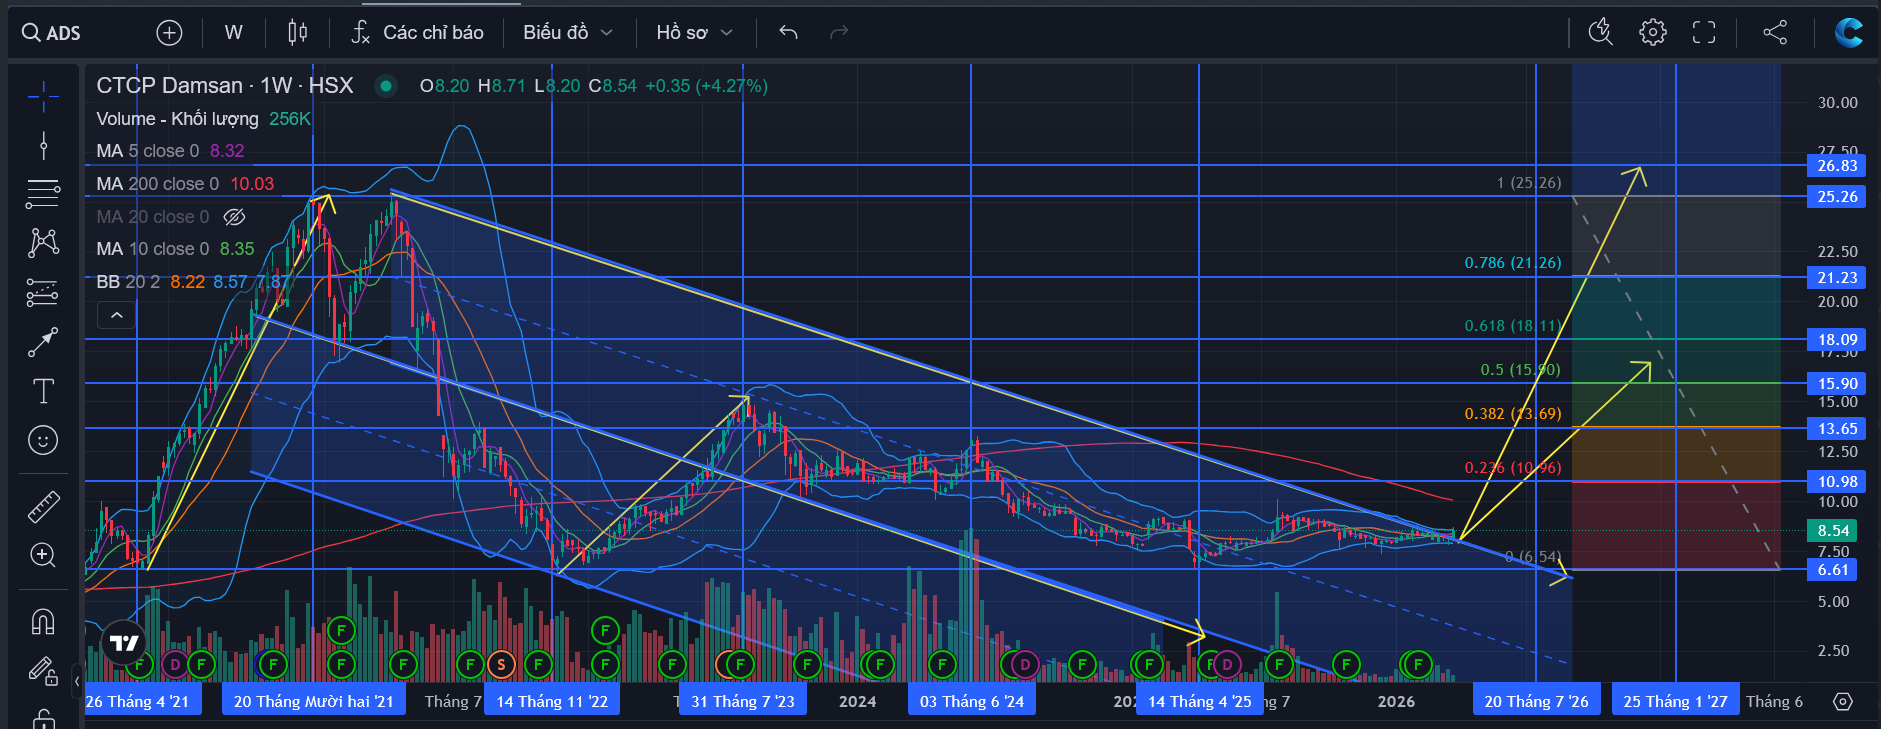The height and width of the screenshot is (729, 1881).
Task: Open quick search lightning icon
Action: (1601, 33)
